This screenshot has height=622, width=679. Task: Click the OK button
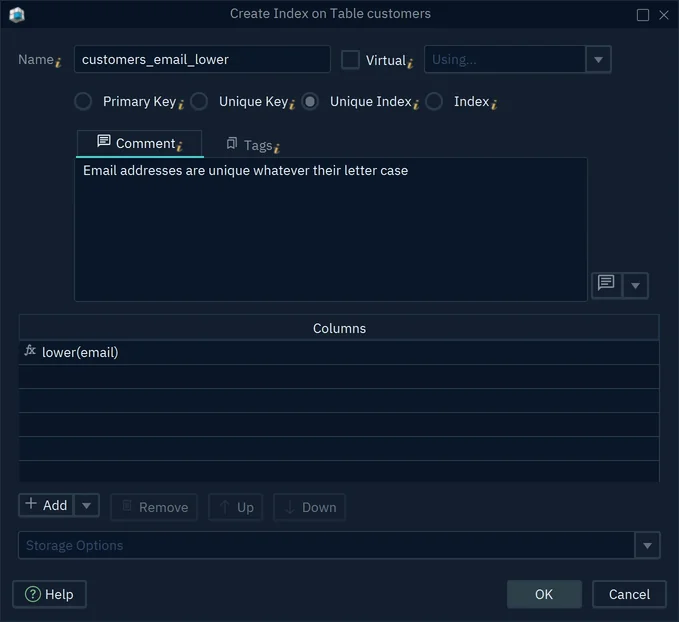544,594
